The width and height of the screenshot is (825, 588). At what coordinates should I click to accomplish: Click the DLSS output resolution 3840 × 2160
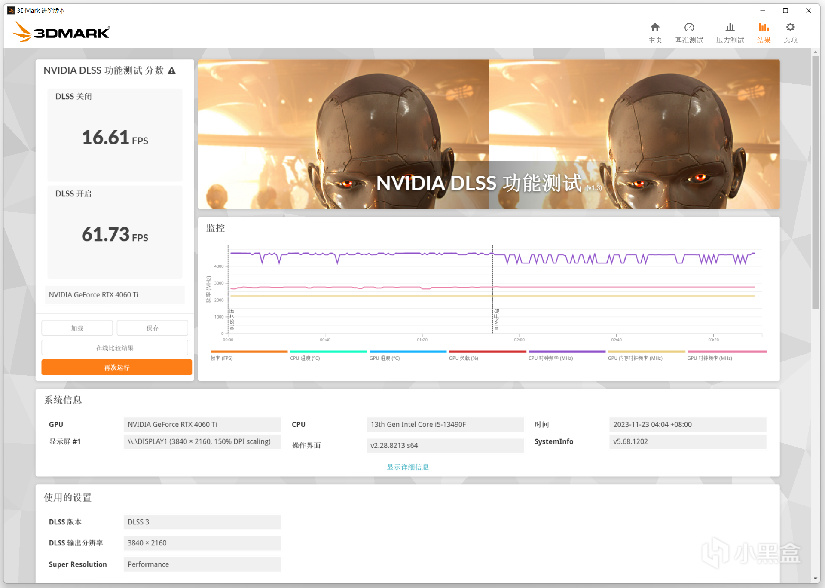[x=202, y=543]
